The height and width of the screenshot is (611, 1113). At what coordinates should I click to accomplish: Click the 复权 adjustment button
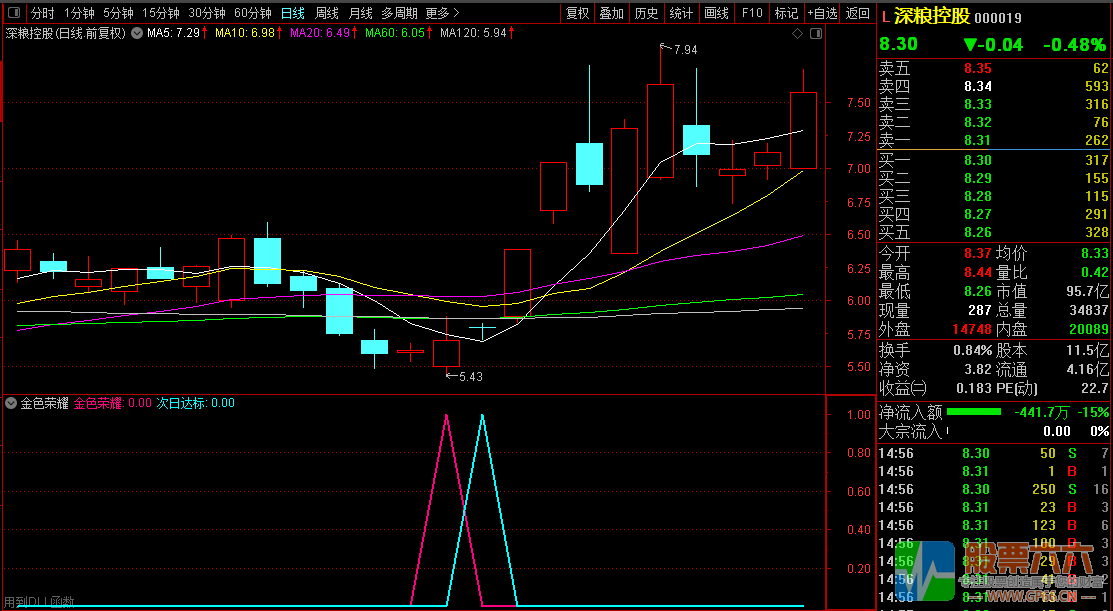coord(577,13)
